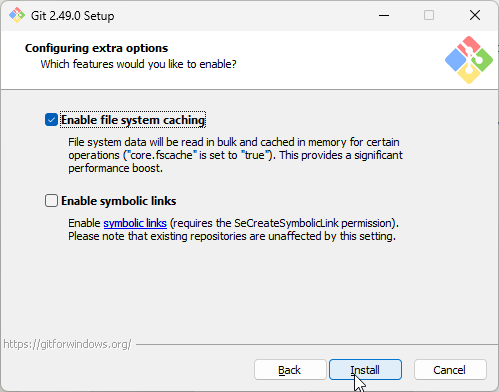Cancel the Git setup
Screen dimensions: 499x392
tap(450, 370)
